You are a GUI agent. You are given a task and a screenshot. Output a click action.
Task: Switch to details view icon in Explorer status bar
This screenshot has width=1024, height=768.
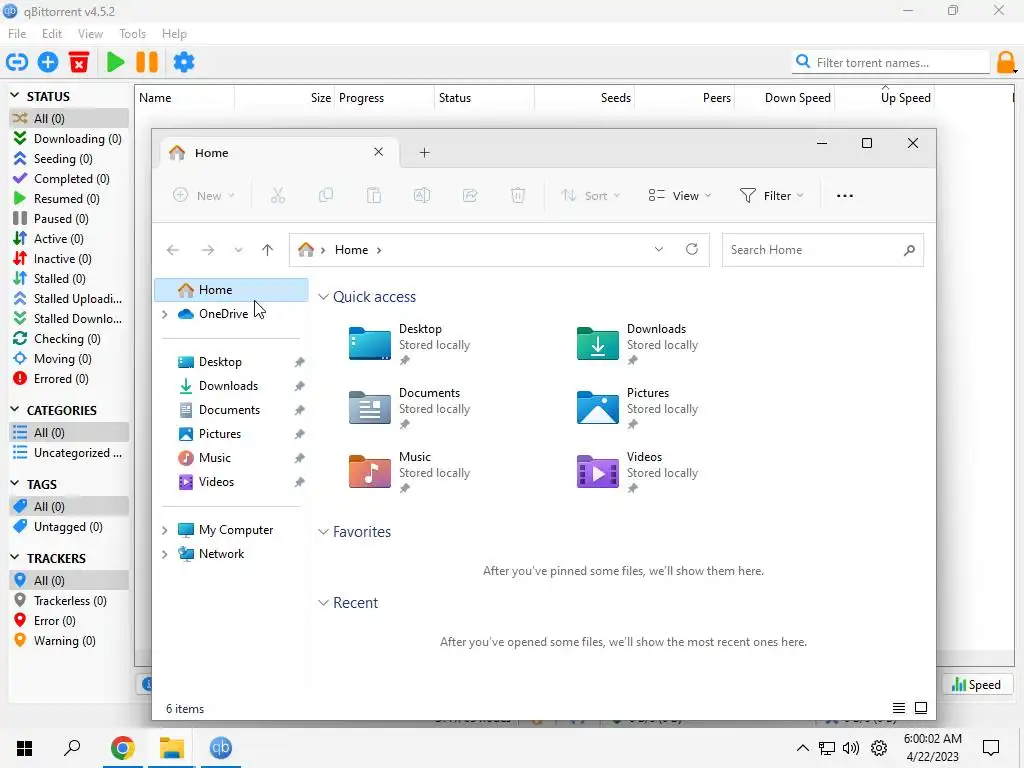click(899, 709)
